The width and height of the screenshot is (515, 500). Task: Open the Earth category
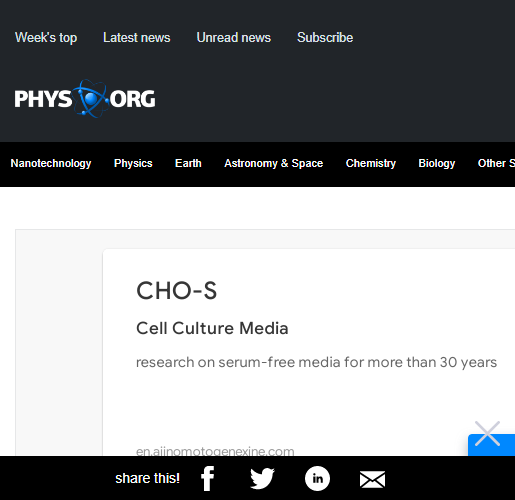point(188,163)
